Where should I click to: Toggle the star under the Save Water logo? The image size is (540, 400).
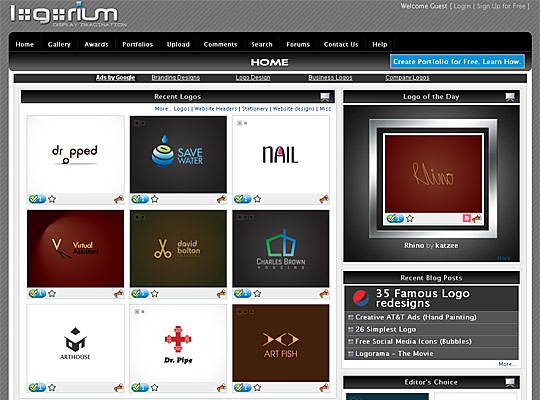pos(155,199)
